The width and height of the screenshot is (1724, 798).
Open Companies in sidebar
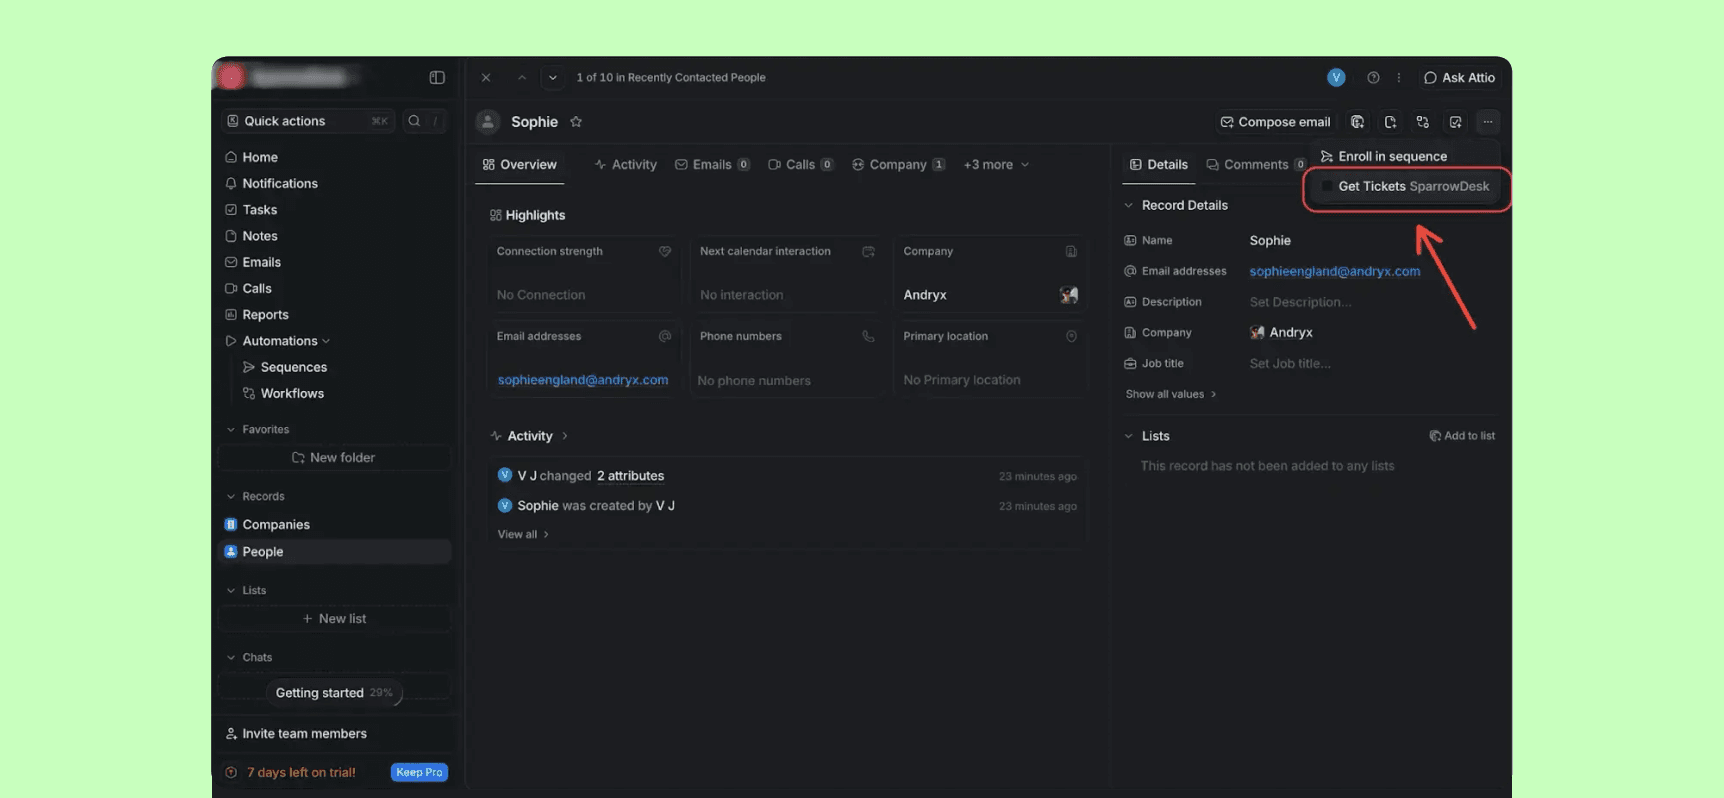(335, 525)
